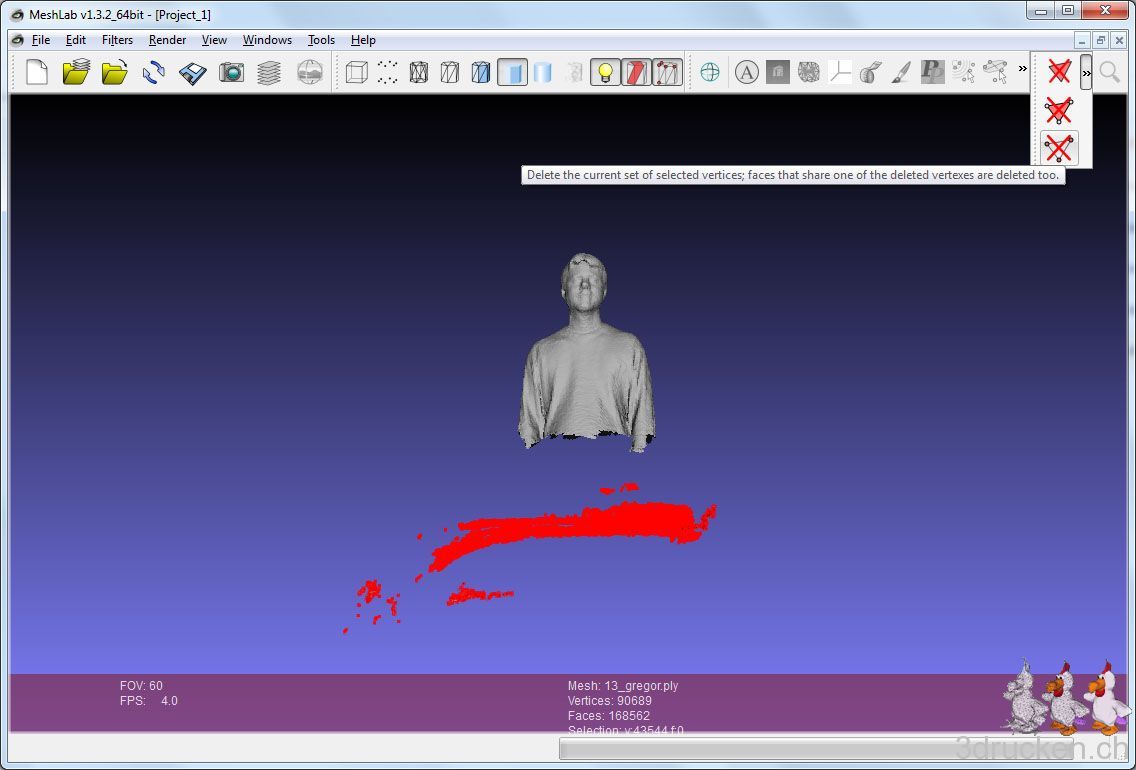Click the magnifying glass search icon
Viewport: 1136px width, 770px height.
click(x=1109, y=72)
